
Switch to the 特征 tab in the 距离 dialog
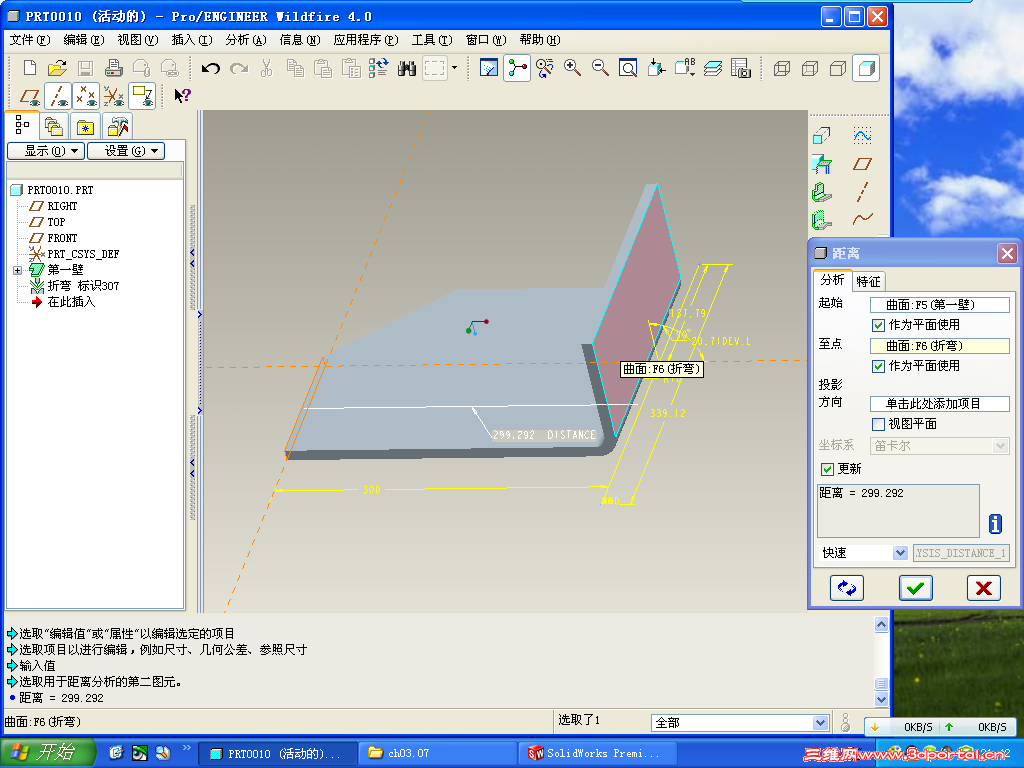[869, 281]
